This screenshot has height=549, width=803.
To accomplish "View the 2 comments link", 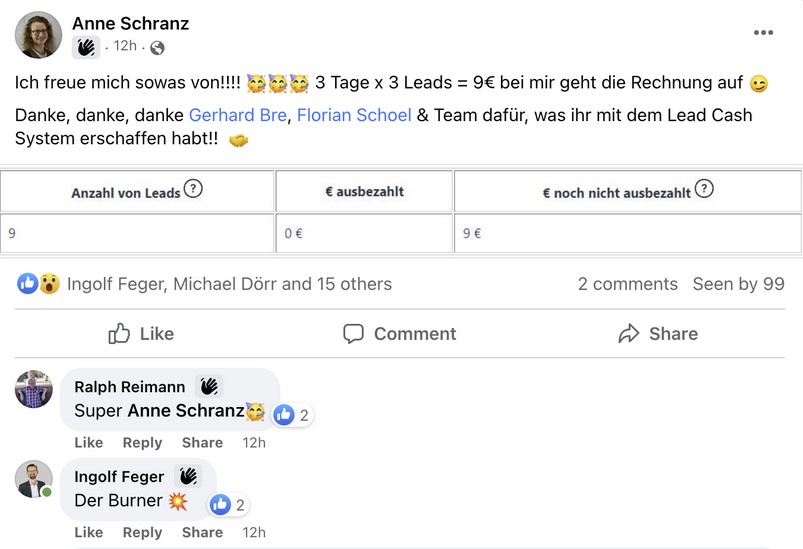I will [x=627, y=284].
